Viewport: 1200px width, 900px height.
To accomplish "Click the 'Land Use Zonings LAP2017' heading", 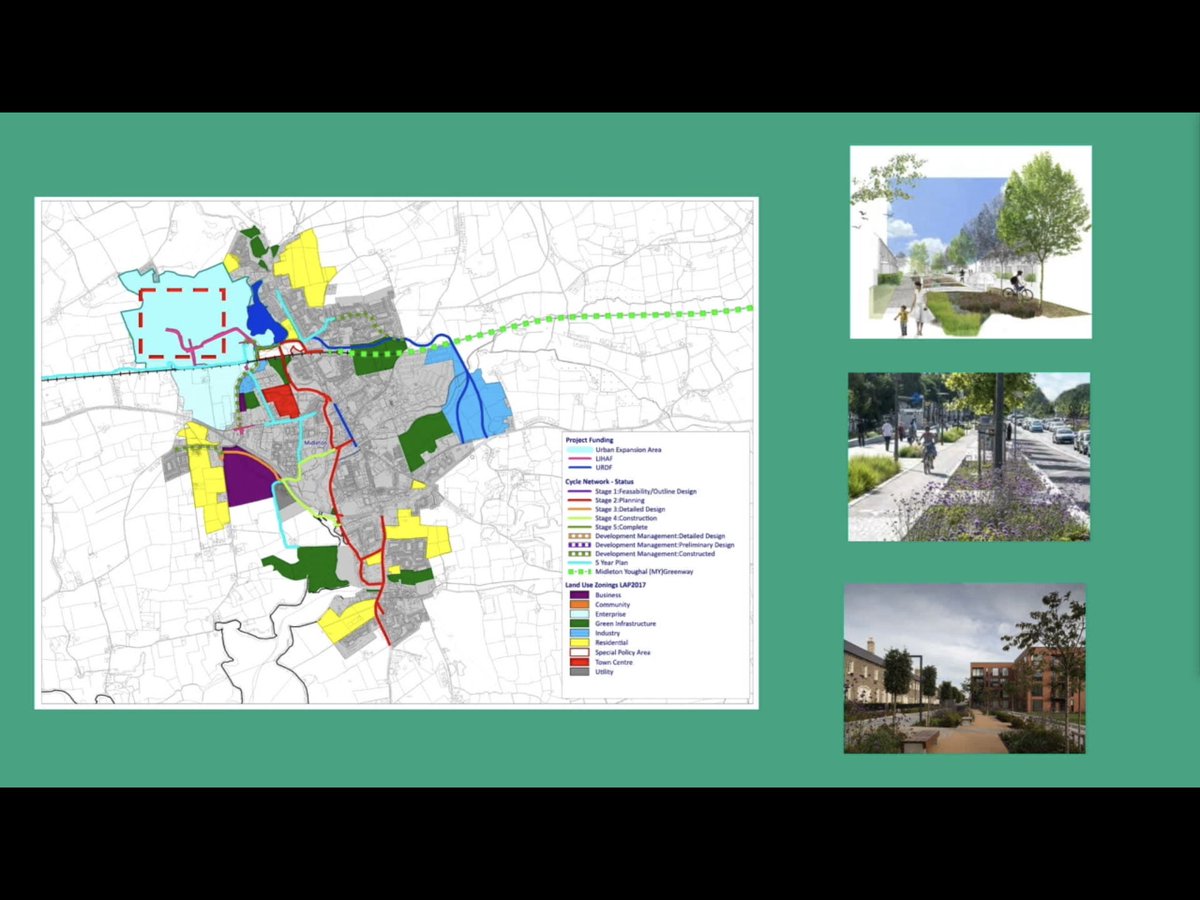I will (x=606, y=585).
